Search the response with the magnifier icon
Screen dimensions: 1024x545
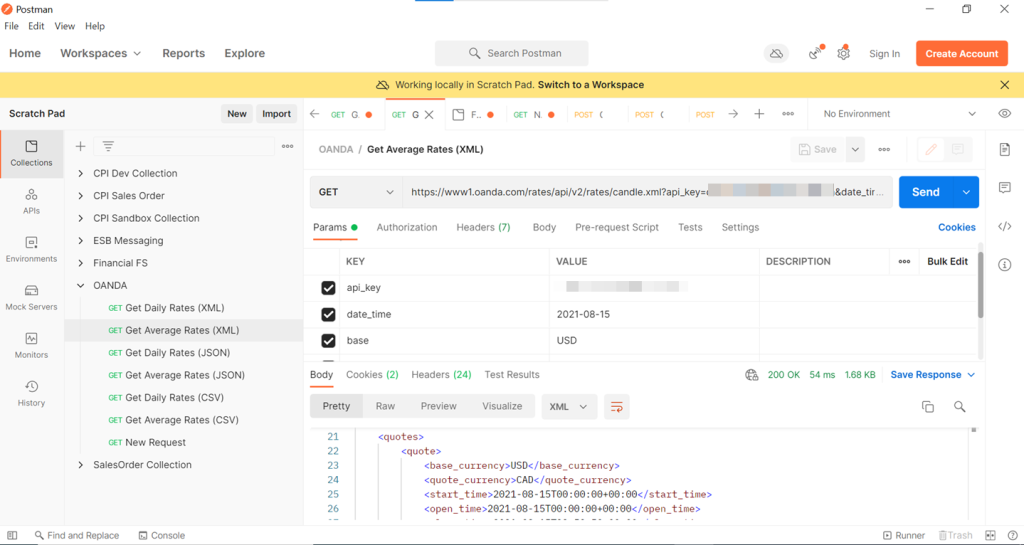[959, 407]
